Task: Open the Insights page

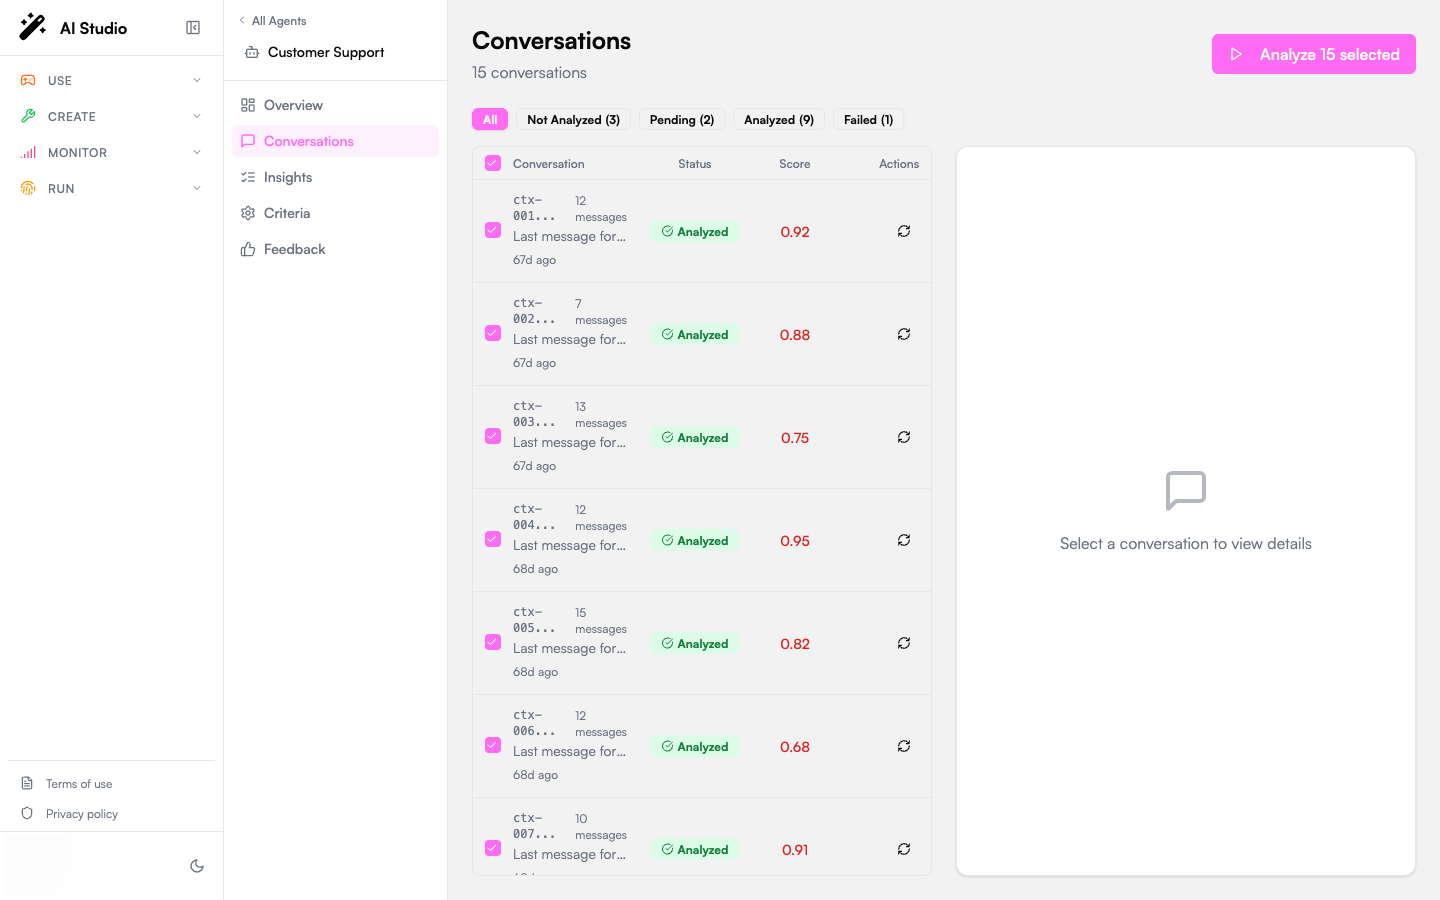Action: (335, 177)
